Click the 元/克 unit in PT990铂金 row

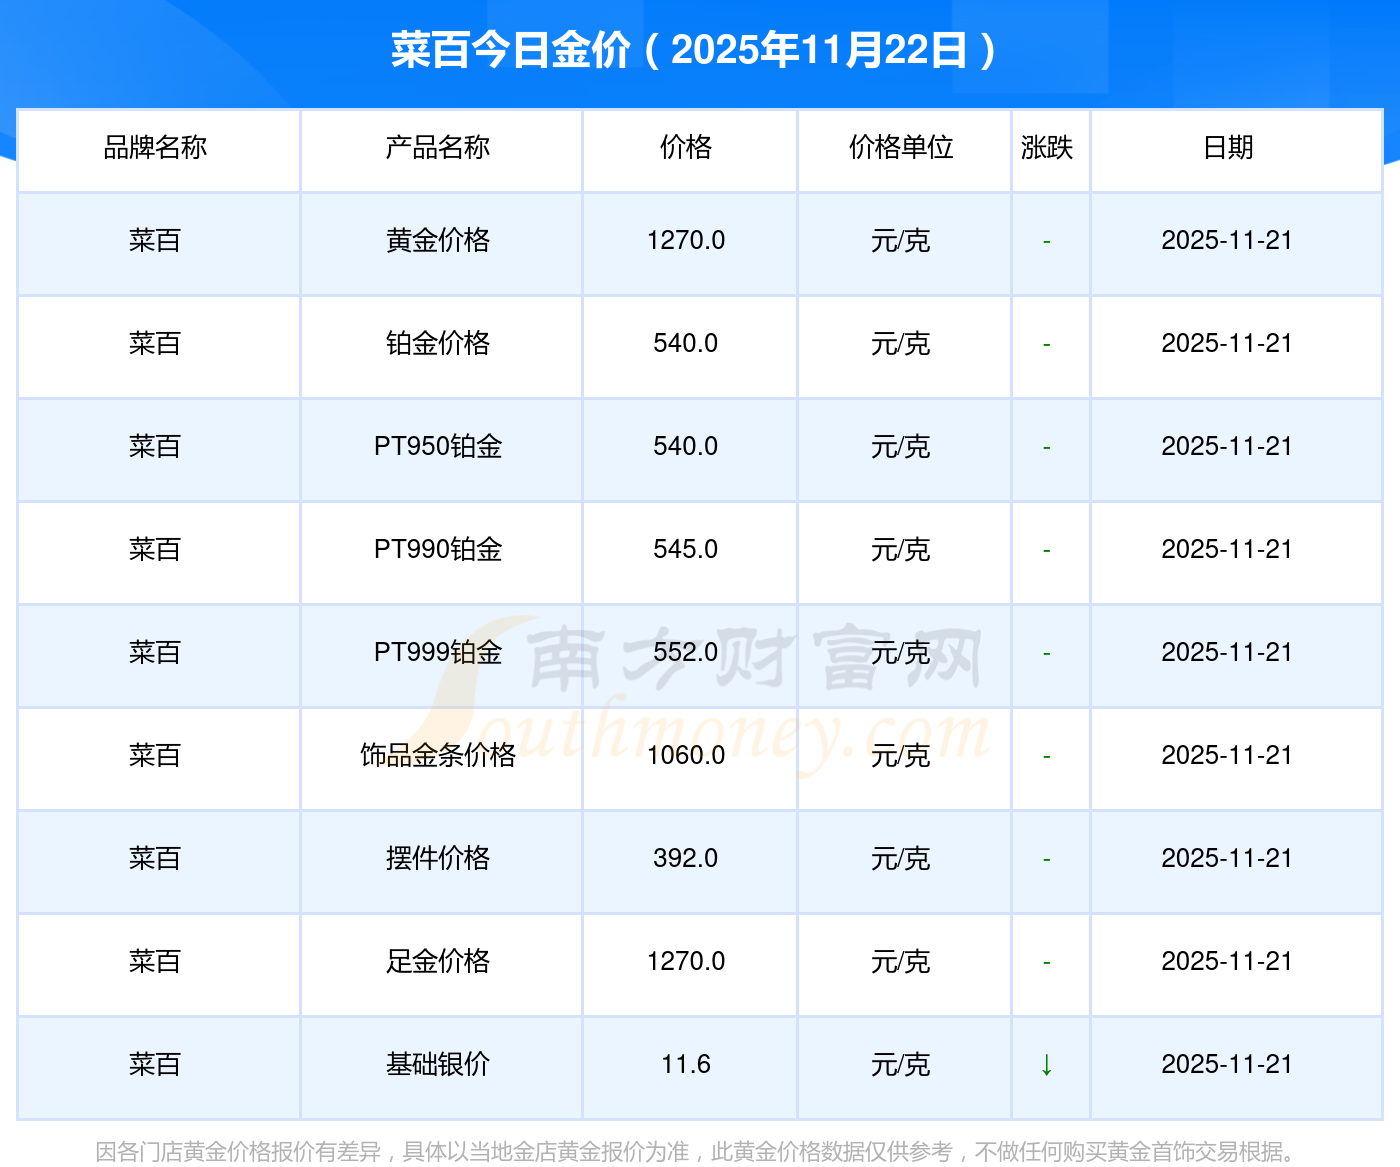pos(901,549)
